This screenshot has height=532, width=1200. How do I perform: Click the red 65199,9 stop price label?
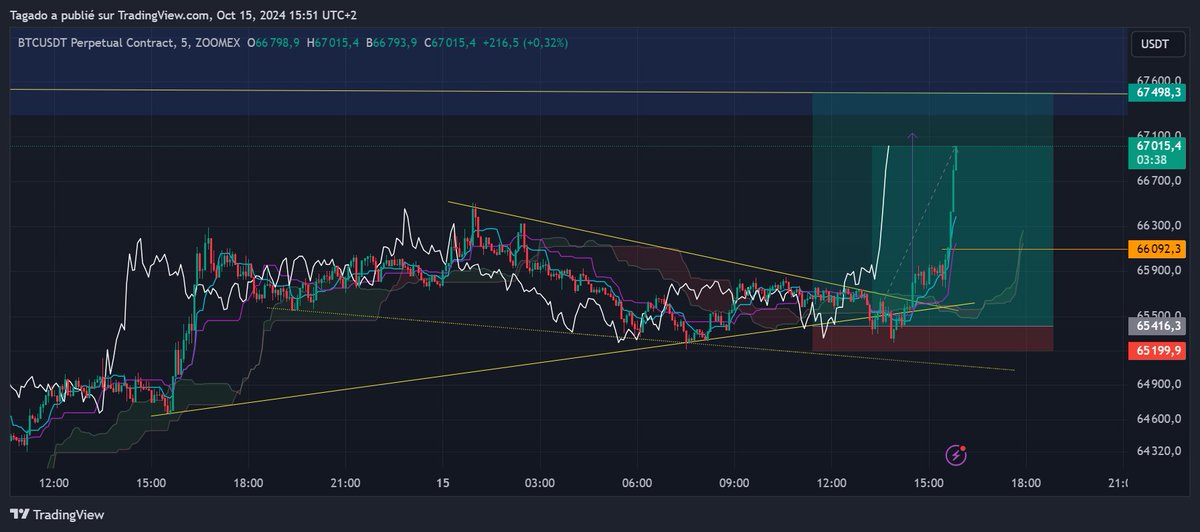pos(1156,351)
